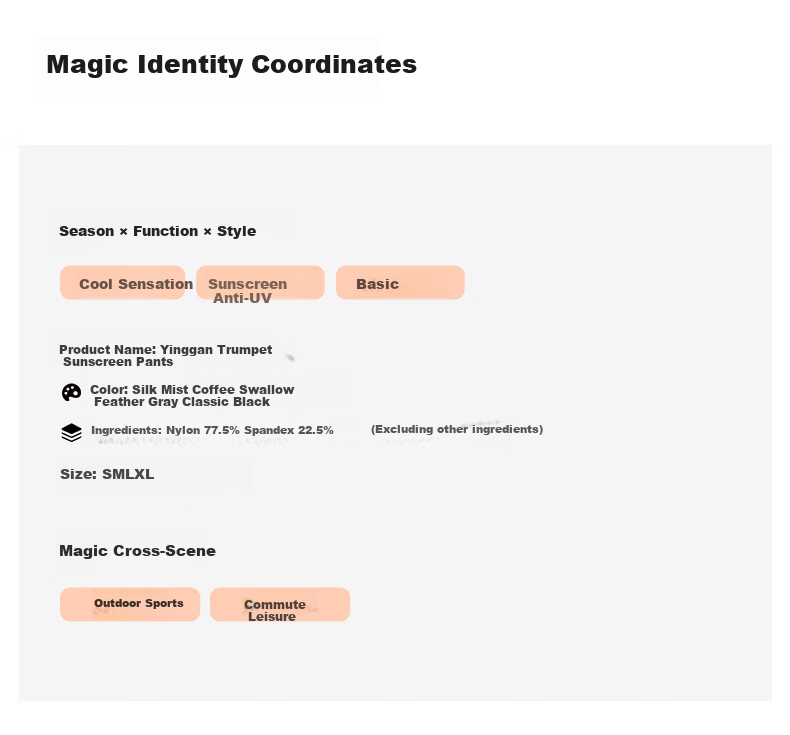Click the color palette icon
Image resolution: width=790 pixels, height=735 pixels.
[72, 392]
